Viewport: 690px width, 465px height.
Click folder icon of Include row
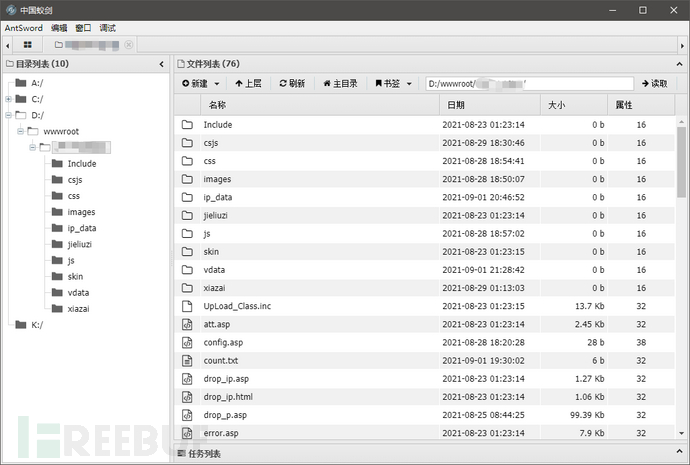click(187, 124)
